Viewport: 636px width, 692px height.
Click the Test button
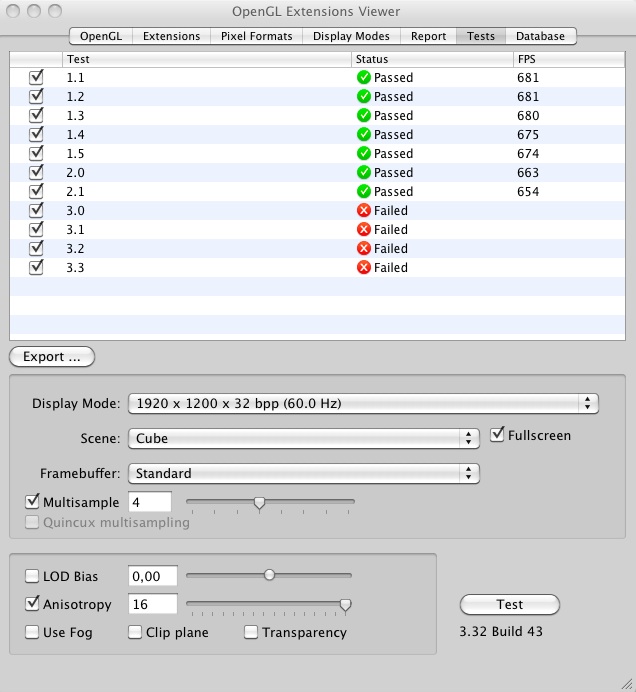510,604
